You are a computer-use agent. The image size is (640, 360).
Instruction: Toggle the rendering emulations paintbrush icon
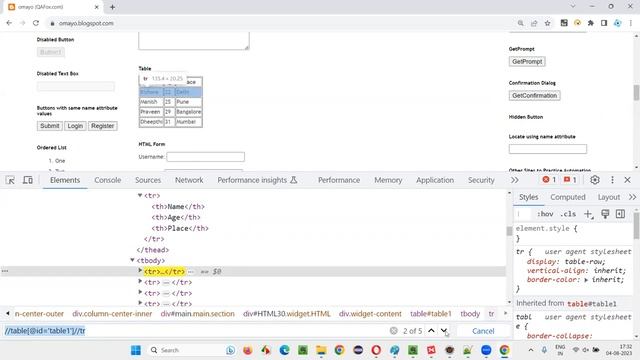605,214
